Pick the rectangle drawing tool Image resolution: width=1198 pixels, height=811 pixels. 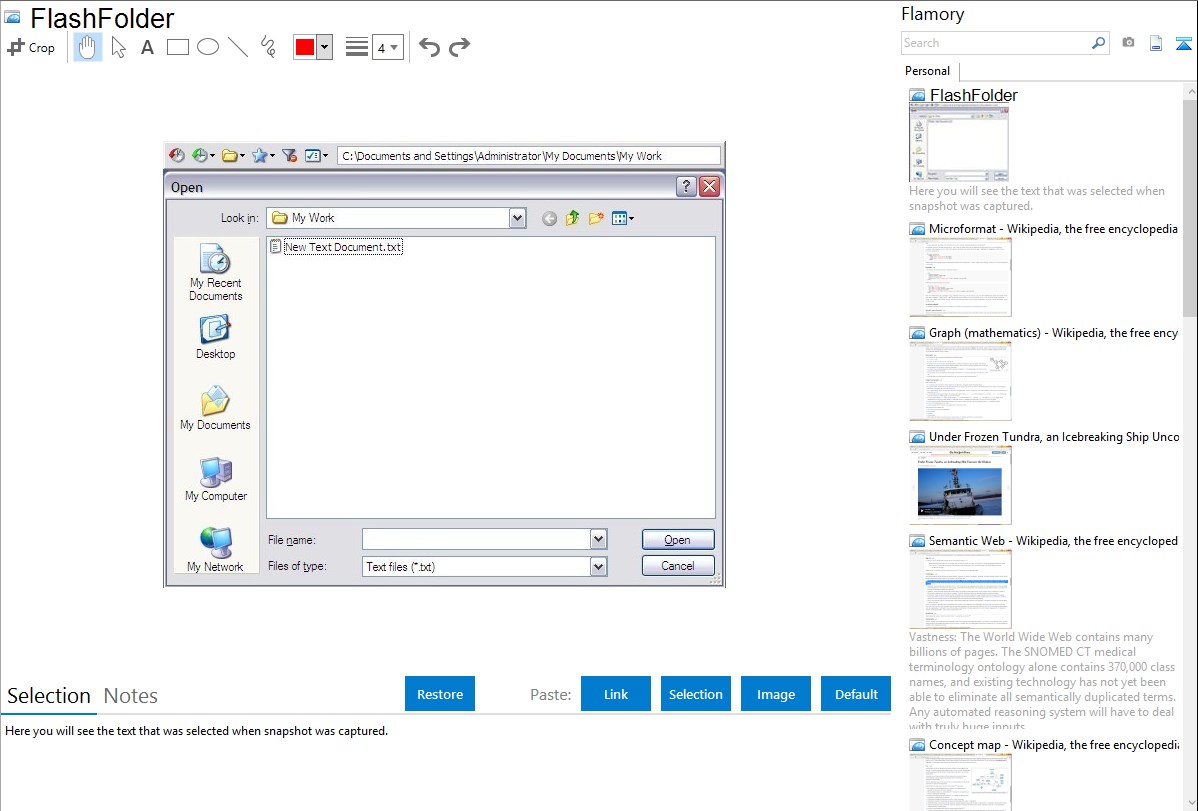[177, 47]
